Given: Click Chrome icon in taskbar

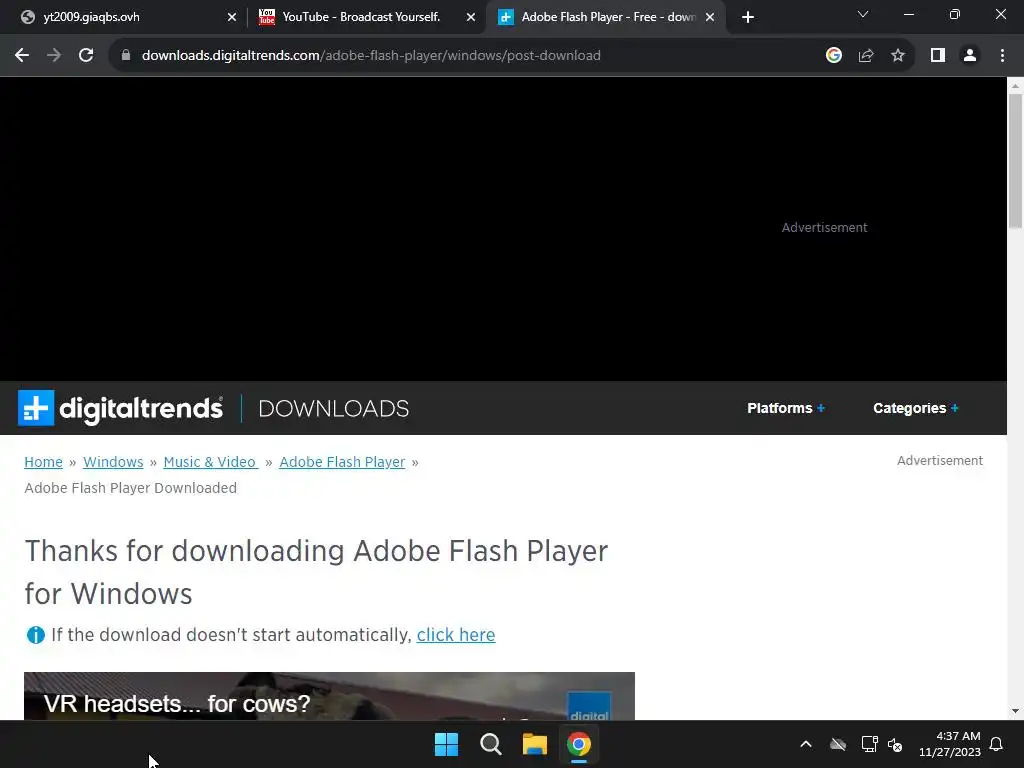Looking at the screenshot, I should 579,744.
